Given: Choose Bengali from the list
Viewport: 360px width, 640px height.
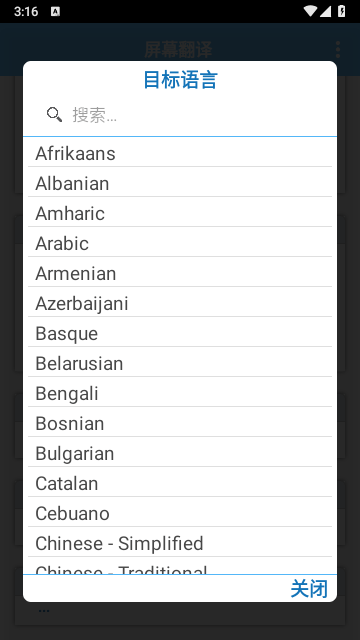Looking at the screenshot, I should [x=180, y=393].
